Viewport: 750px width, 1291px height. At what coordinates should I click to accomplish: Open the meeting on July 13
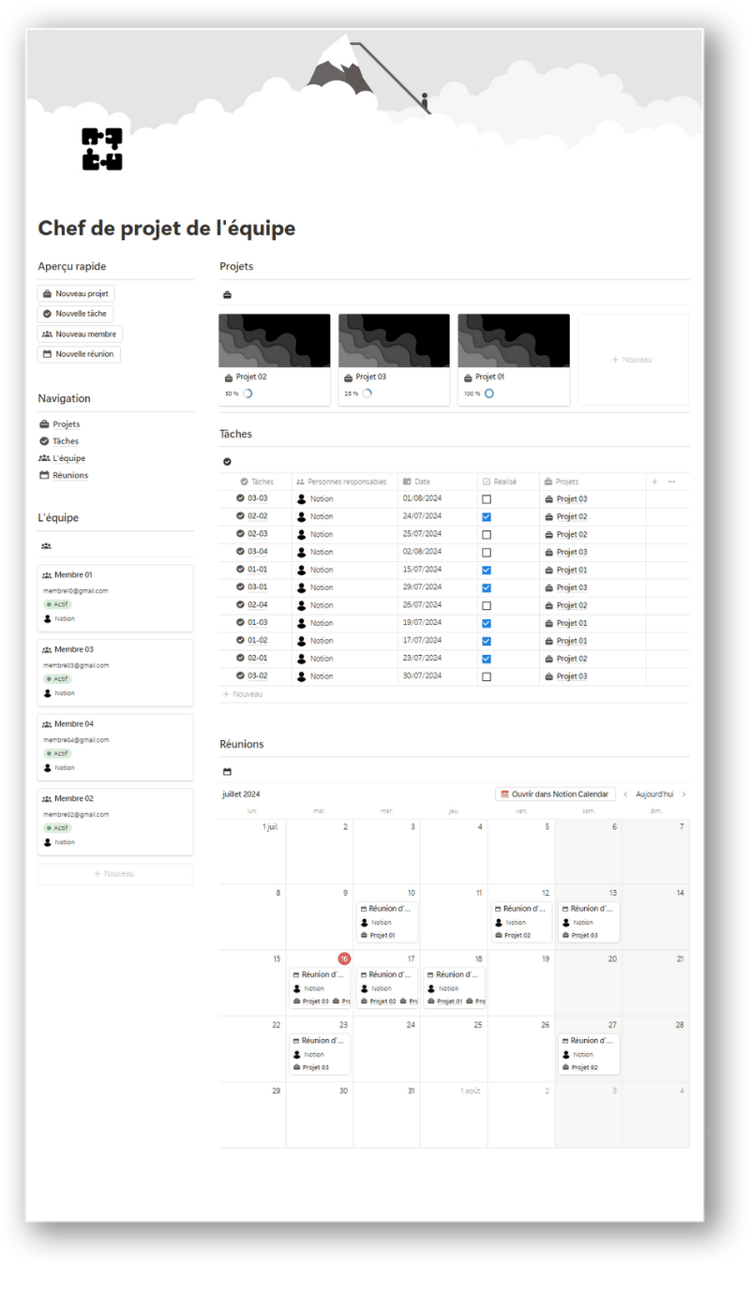coord(588,922)
